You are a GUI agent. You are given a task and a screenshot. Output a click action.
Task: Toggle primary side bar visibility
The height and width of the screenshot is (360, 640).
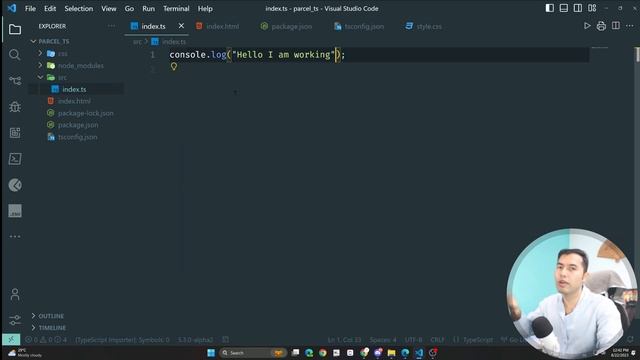(x=550, y=8)
